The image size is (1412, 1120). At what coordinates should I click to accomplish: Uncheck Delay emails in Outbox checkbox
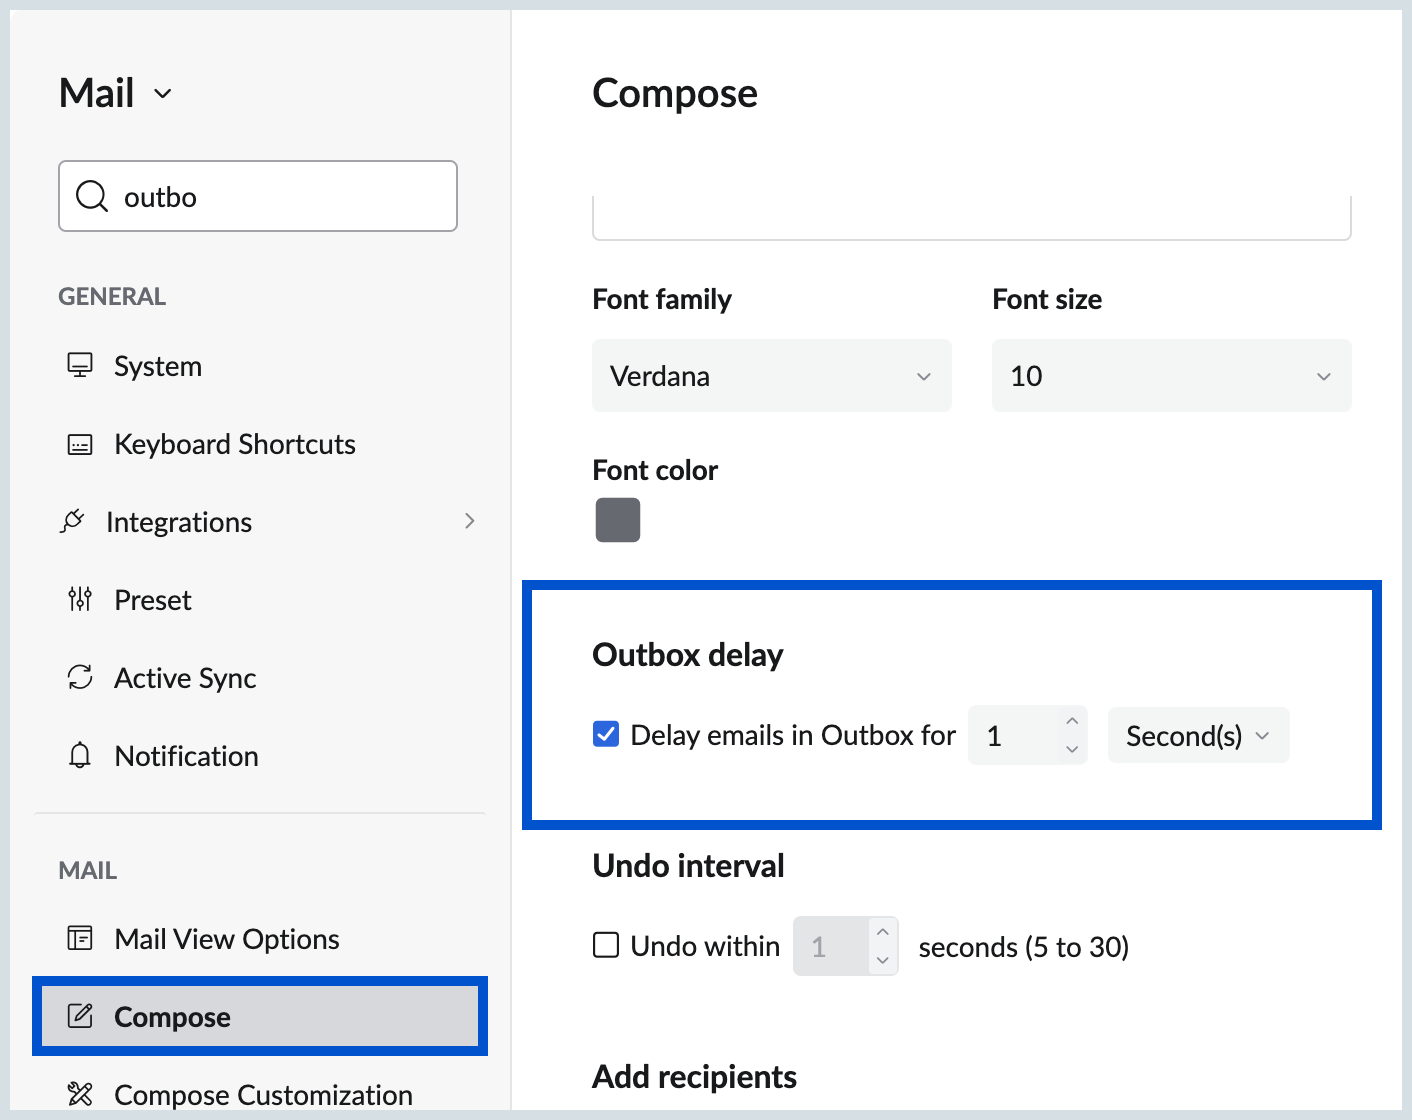606,734
